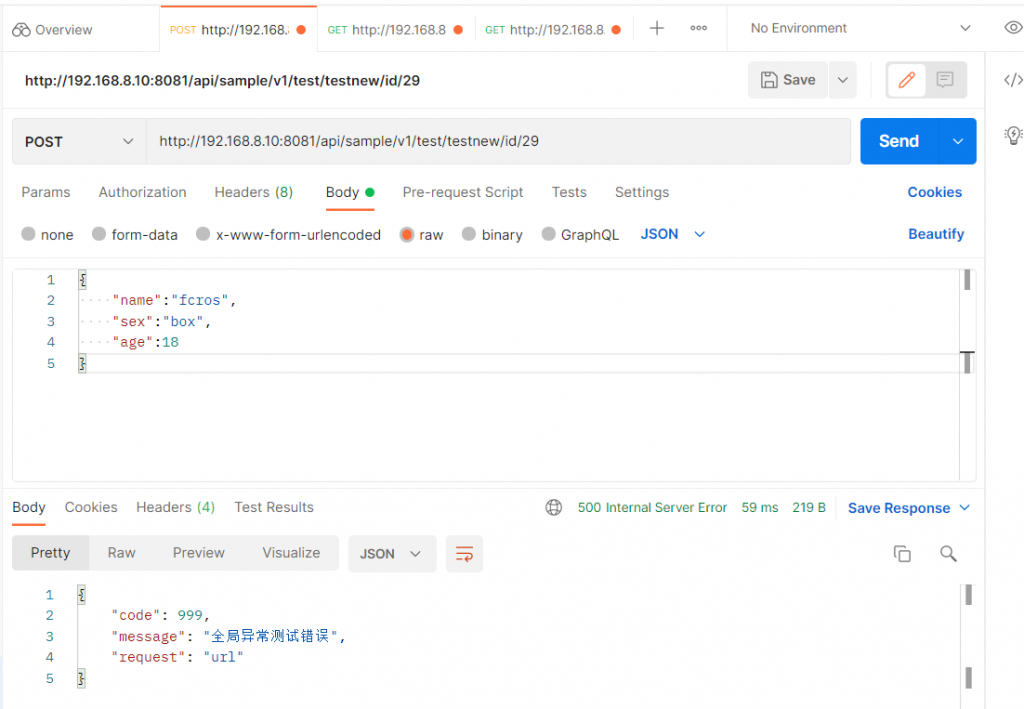Open the second GET request tab
1024x709 pixels.
(x=552, y=29)
